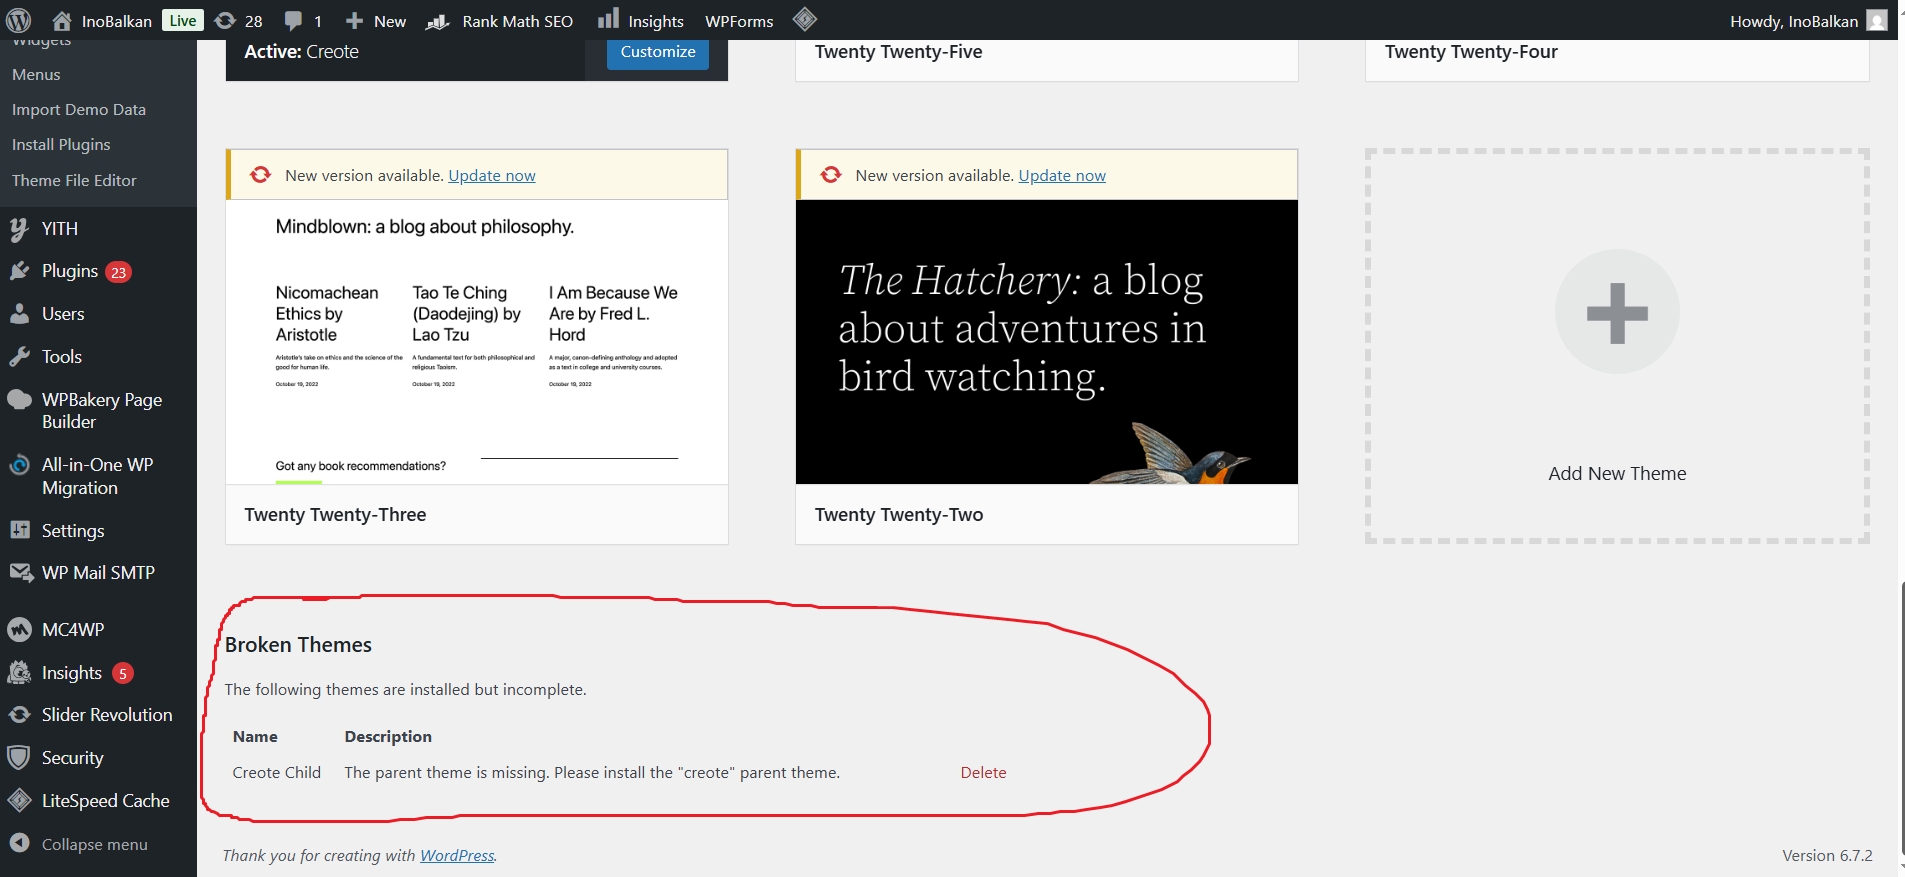Click the big plus icon to add theme
This screenshot has width=1905, height=877.
click(1617, 313)
